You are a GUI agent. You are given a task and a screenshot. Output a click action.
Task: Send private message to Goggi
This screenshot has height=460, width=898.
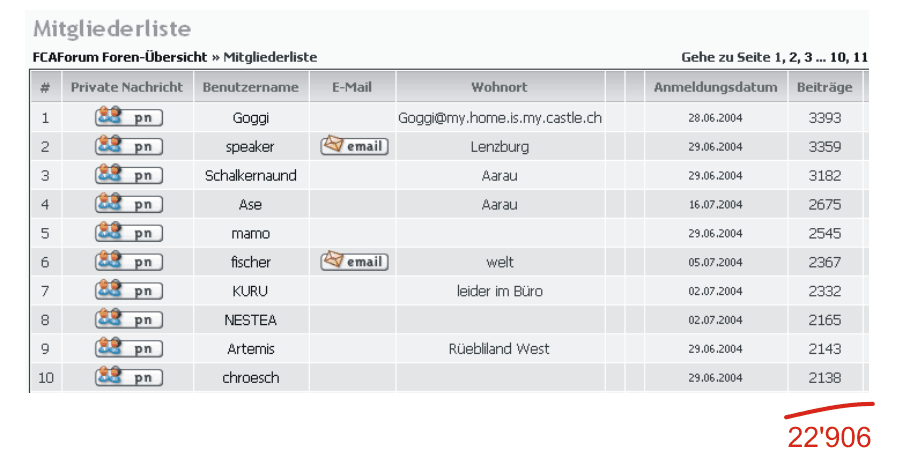(129, 117)
